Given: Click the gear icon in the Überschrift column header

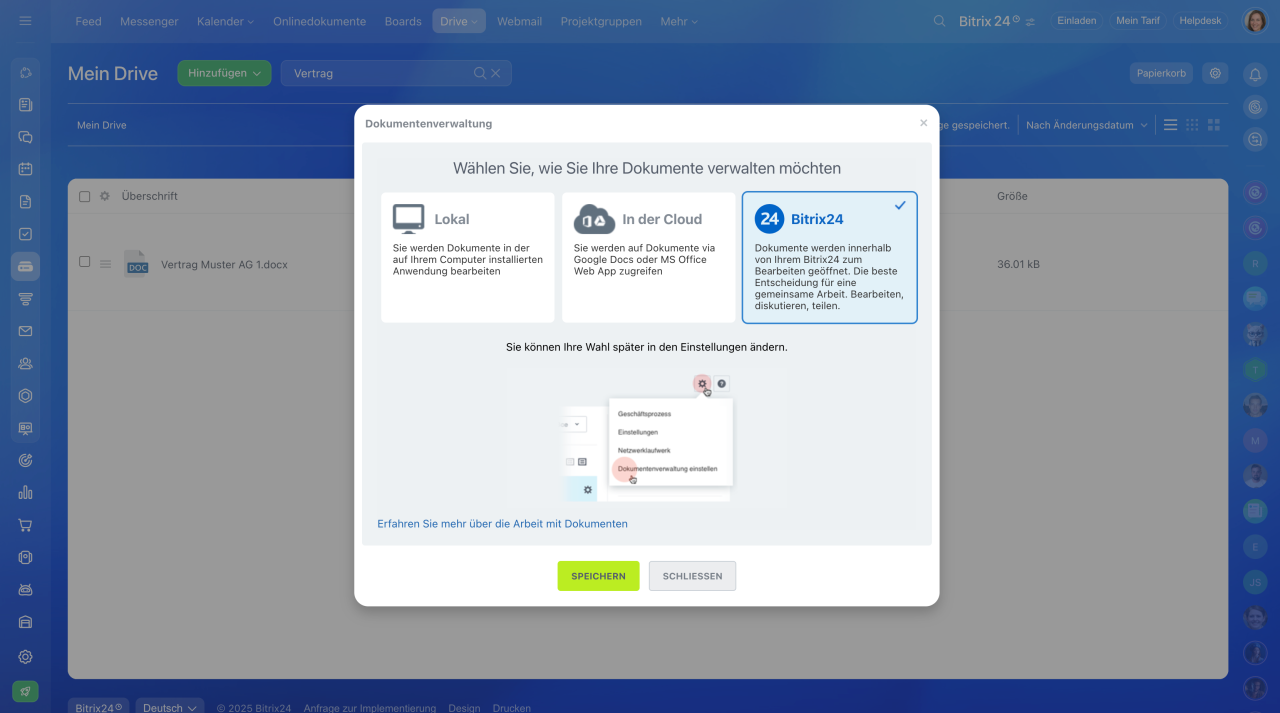Looking at the screenshot, I should point(105,196).
